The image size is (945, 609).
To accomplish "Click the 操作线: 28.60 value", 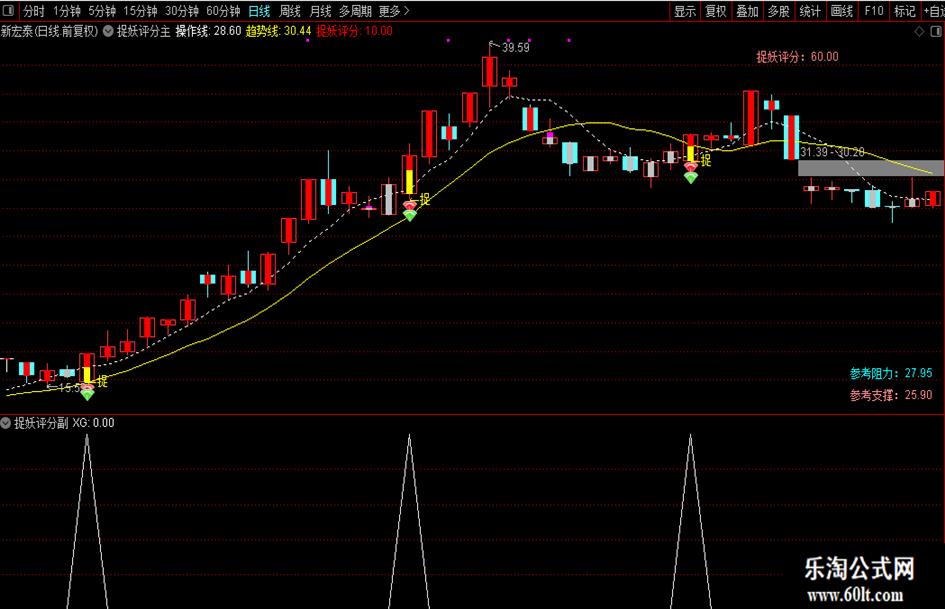I will [208, 31].
